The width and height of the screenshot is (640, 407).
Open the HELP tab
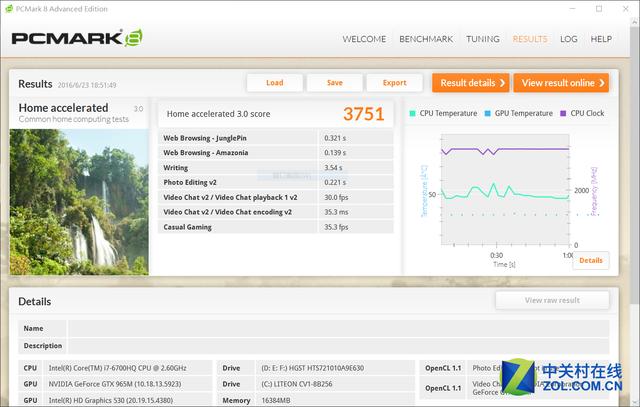coord(601,39)
